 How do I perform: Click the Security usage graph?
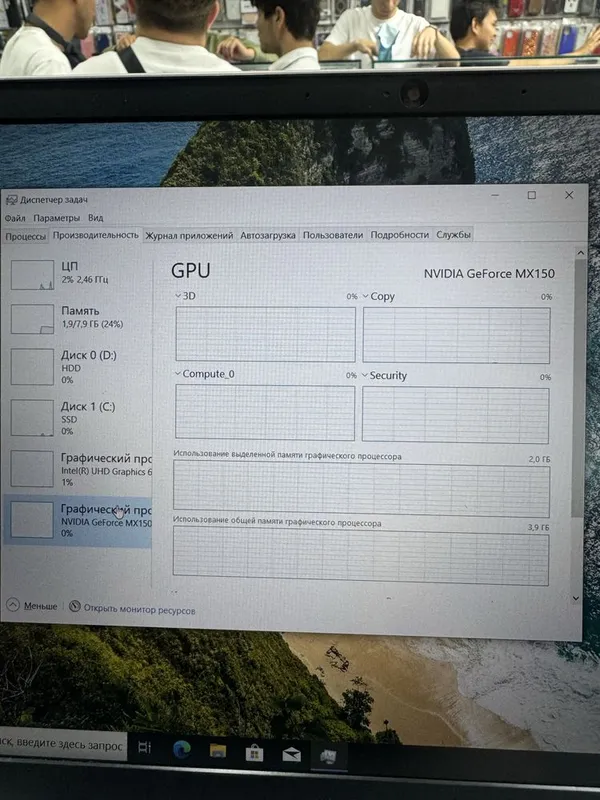456,415
